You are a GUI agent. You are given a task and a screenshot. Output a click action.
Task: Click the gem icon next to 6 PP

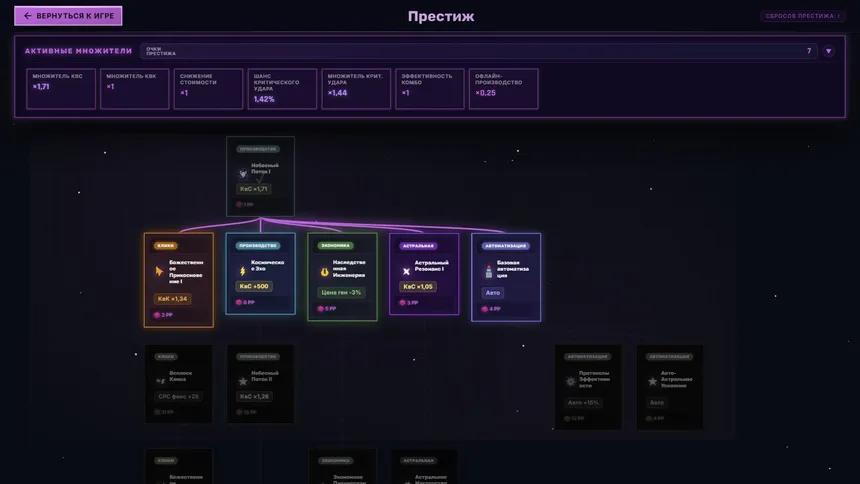click(239, 302)
